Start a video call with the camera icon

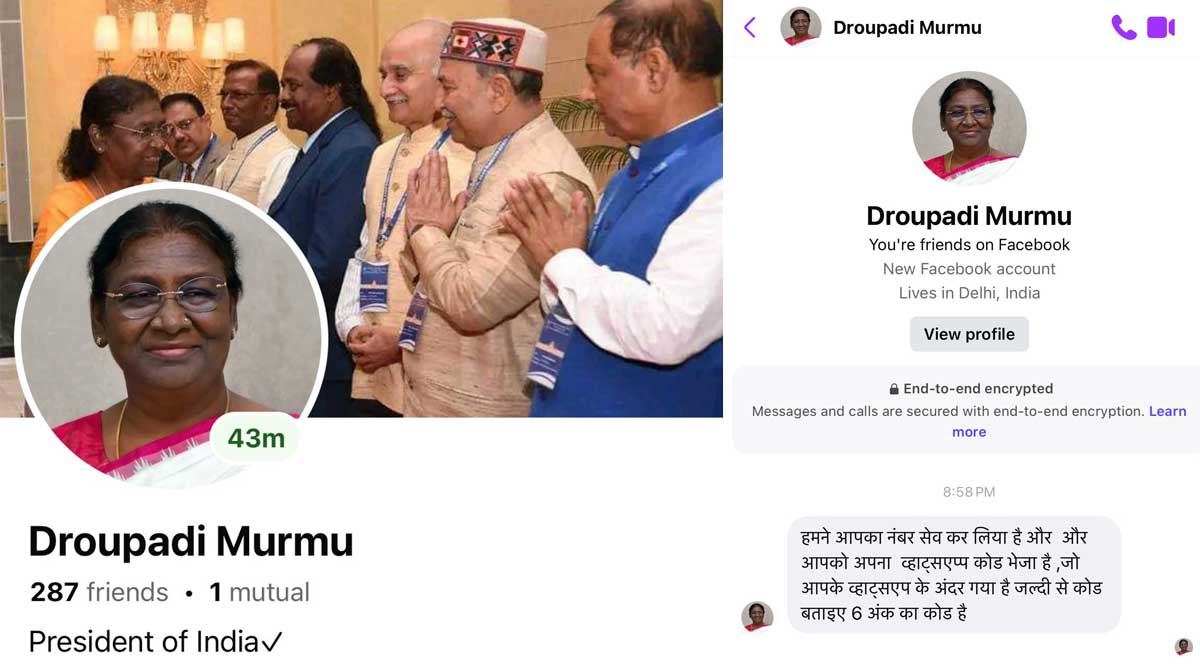[x=1161, y=28]
